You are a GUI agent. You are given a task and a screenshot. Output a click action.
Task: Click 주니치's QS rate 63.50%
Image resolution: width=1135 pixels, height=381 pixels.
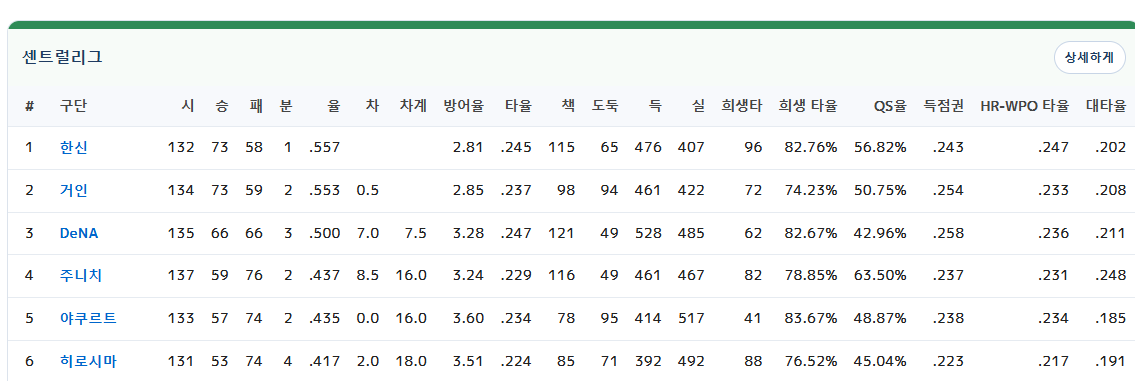[x=880, y=275]
